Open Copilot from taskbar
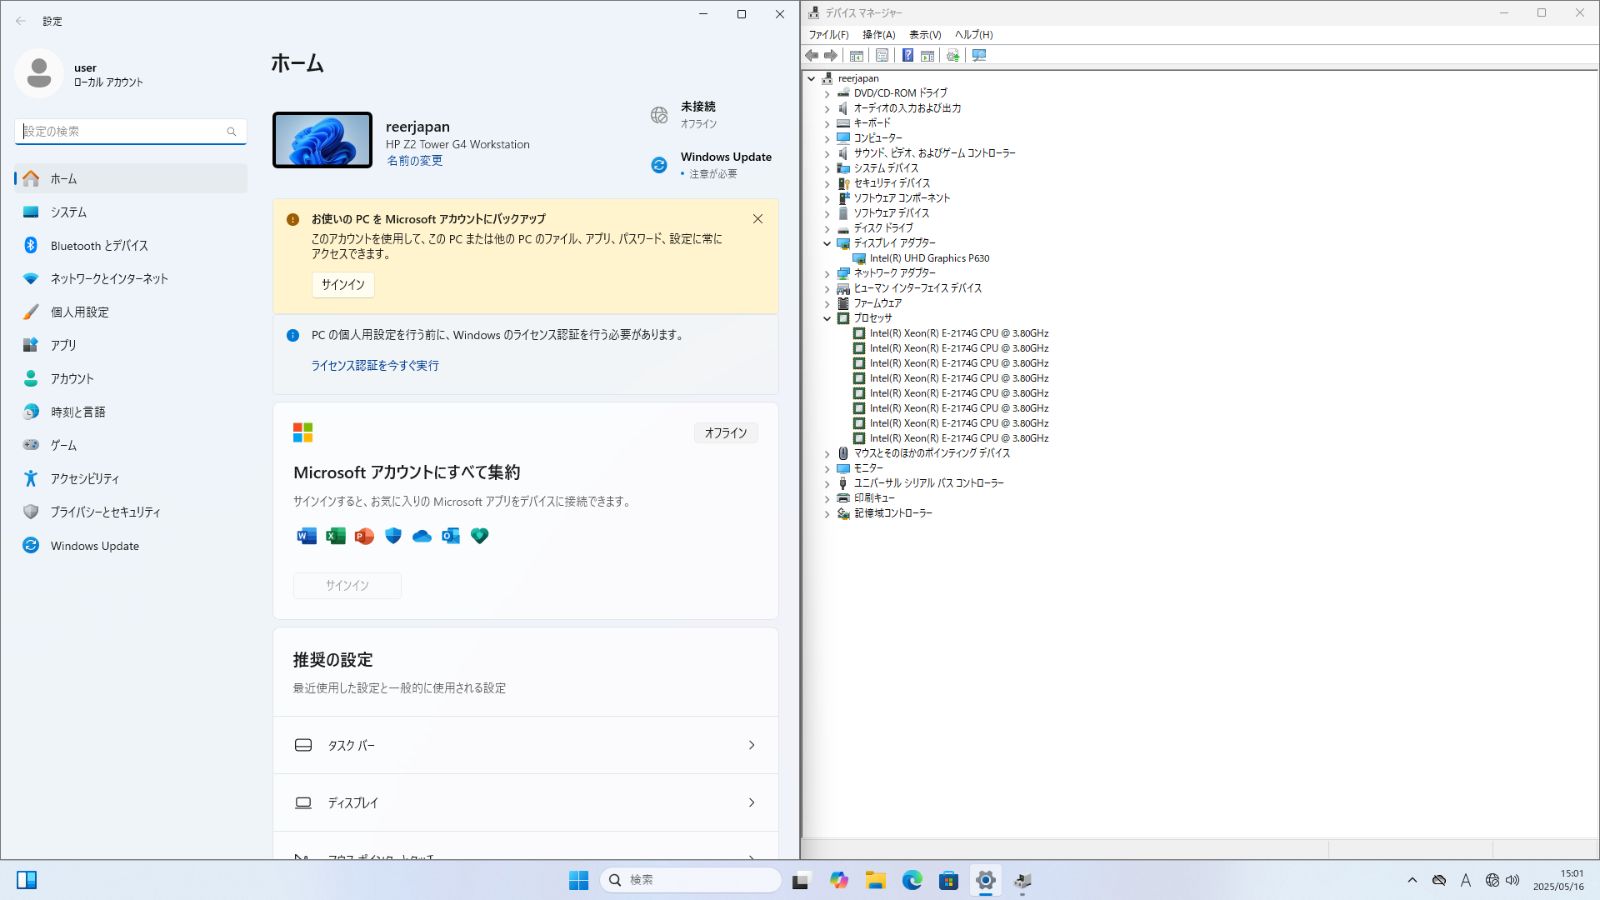1600x900 pixels. 839,880
